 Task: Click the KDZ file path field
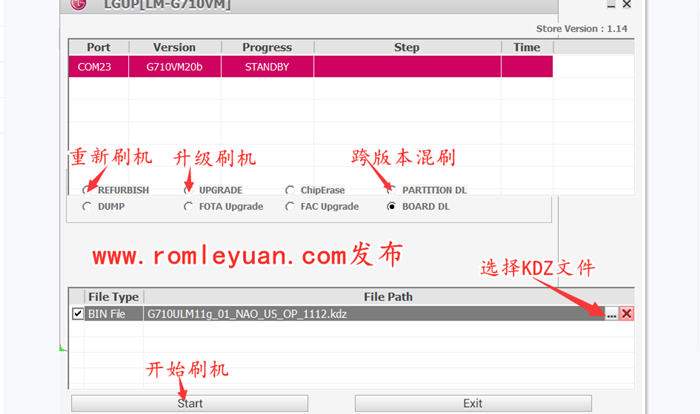(x=370, y=314)
